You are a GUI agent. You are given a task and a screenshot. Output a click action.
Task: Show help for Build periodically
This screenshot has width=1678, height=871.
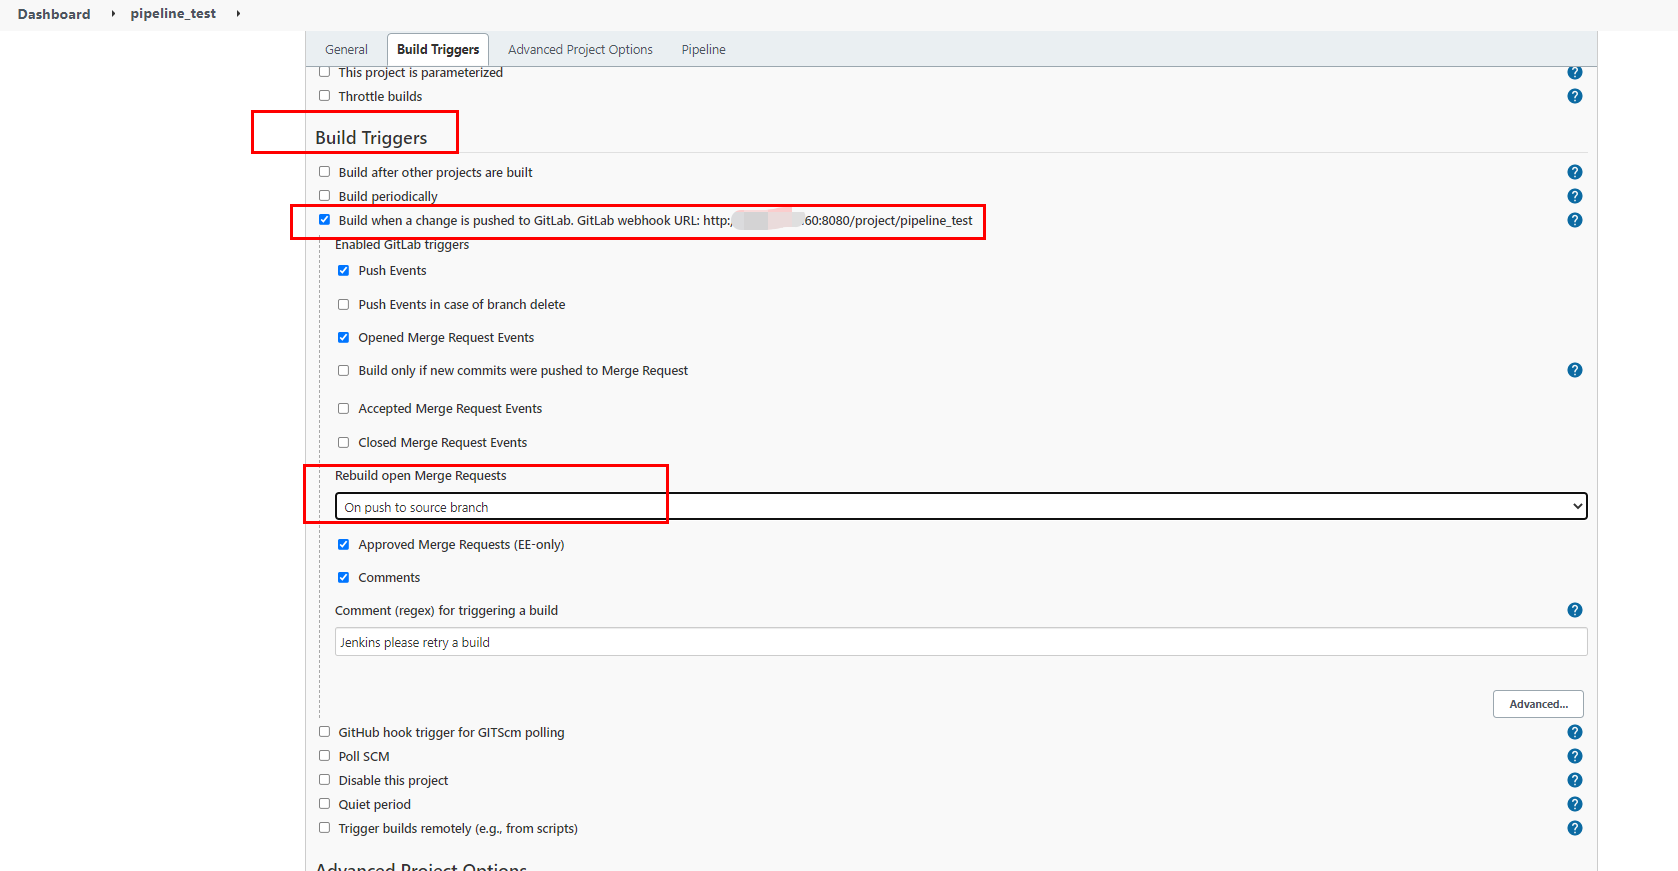pyautogui.click(x=1575, y=196)
